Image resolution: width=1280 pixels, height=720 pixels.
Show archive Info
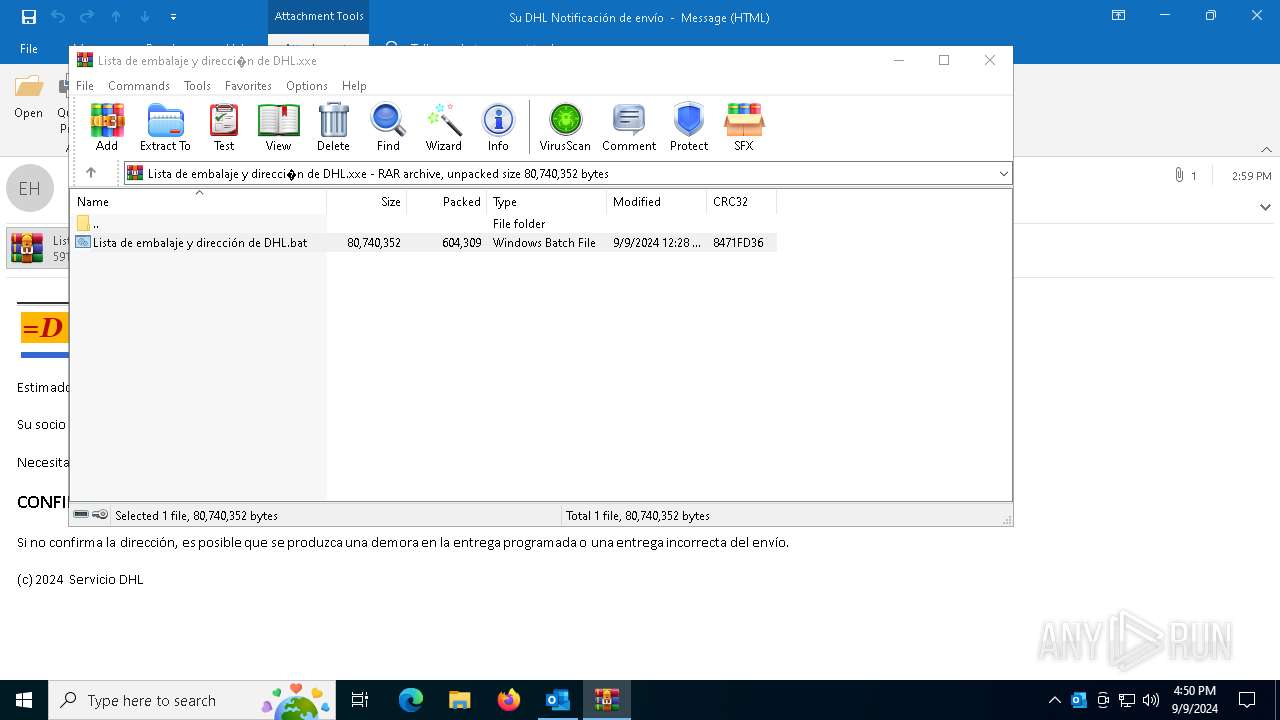(498, 127)
